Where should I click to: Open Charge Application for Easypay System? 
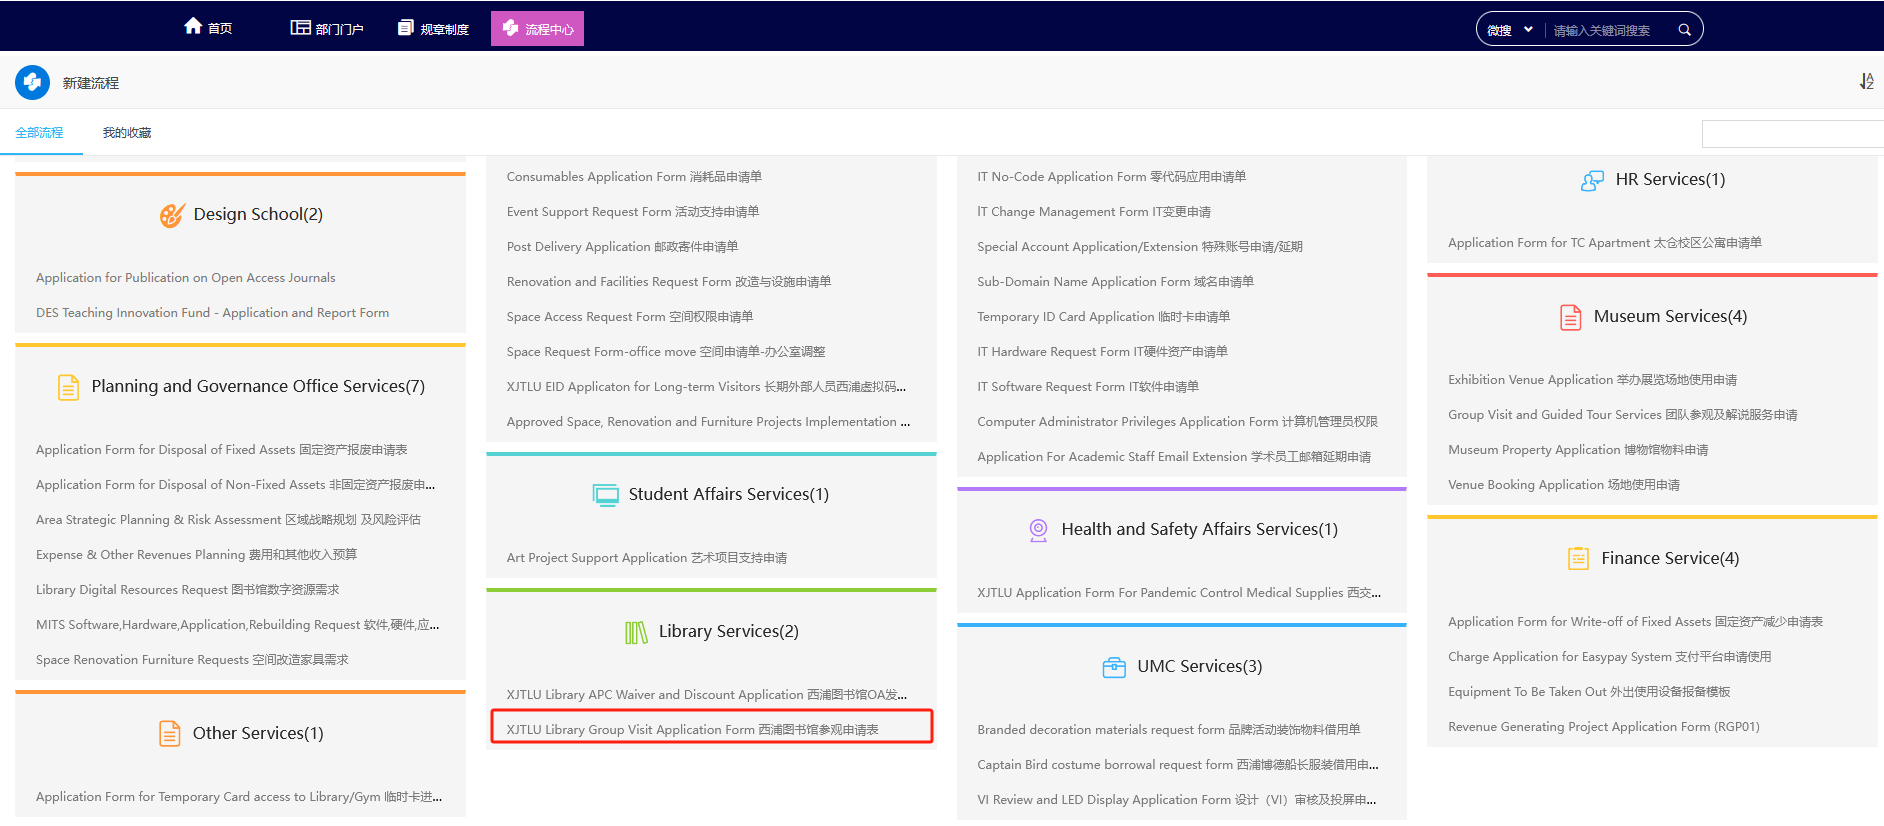[x=1609, y=657]
